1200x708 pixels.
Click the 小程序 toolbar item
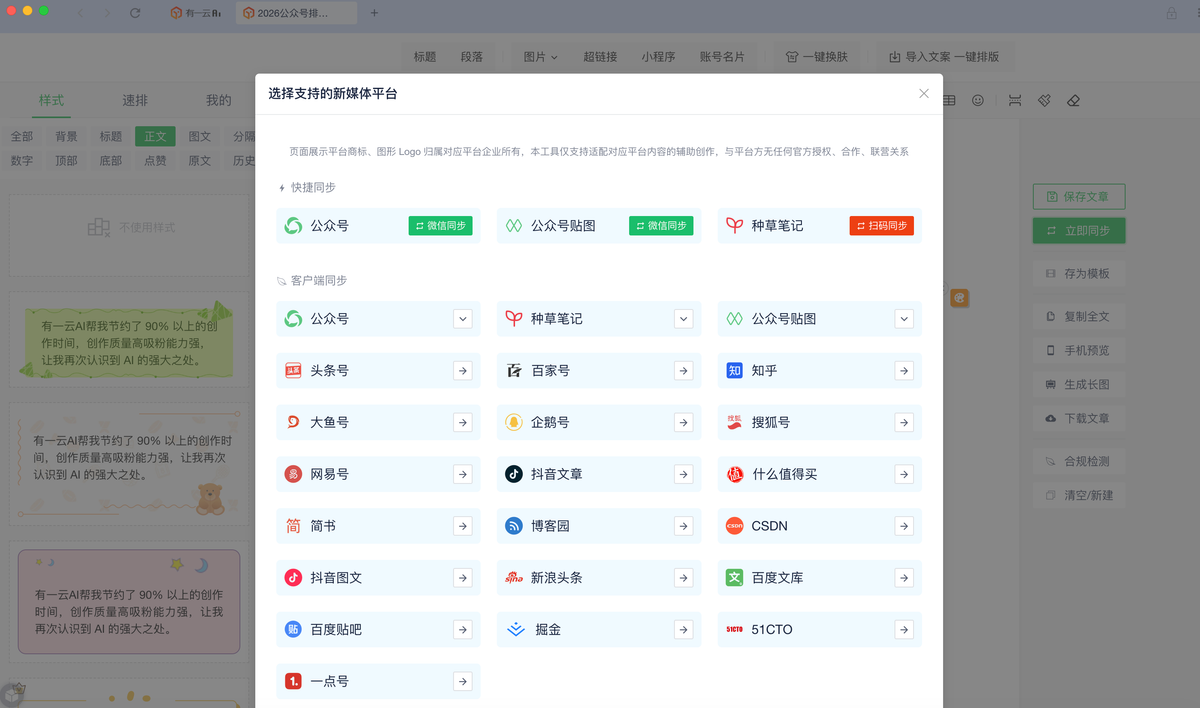point(658,57)
